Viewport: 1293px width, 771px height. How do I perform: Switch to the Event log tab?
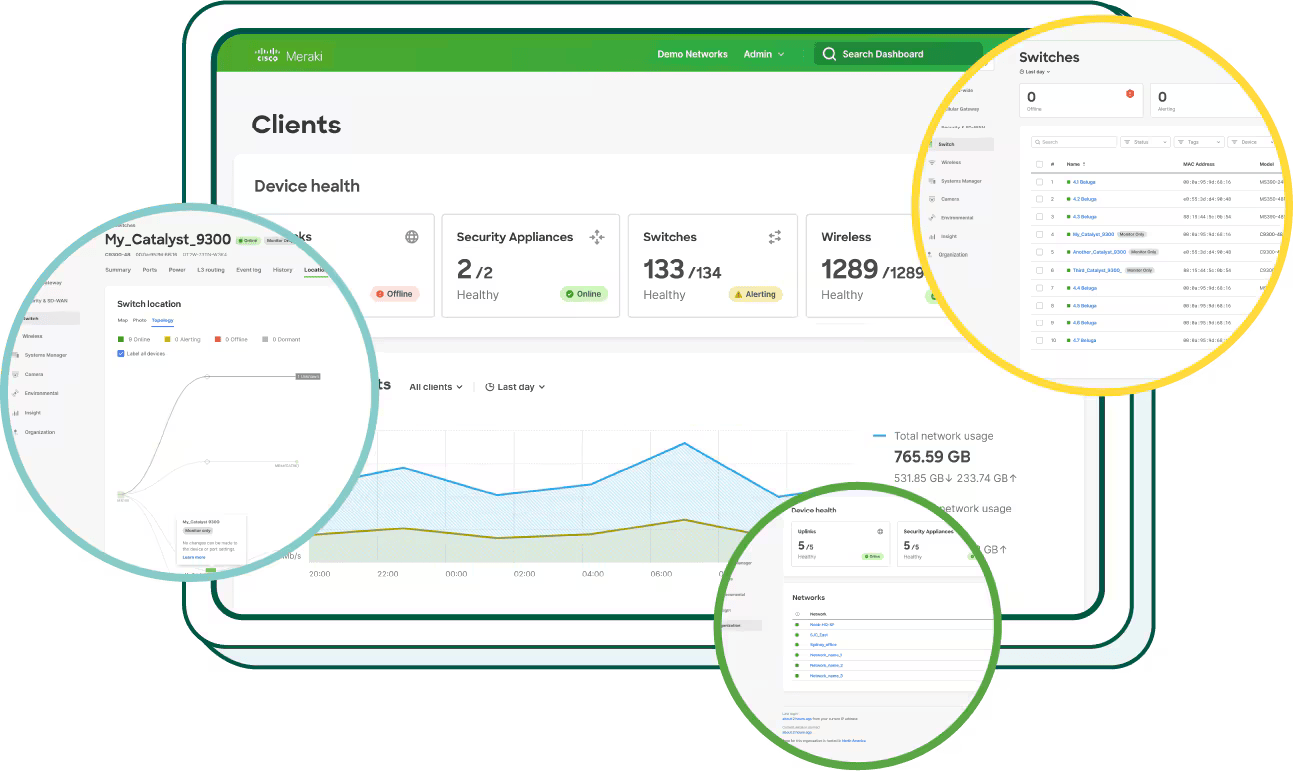click(248, 270)
